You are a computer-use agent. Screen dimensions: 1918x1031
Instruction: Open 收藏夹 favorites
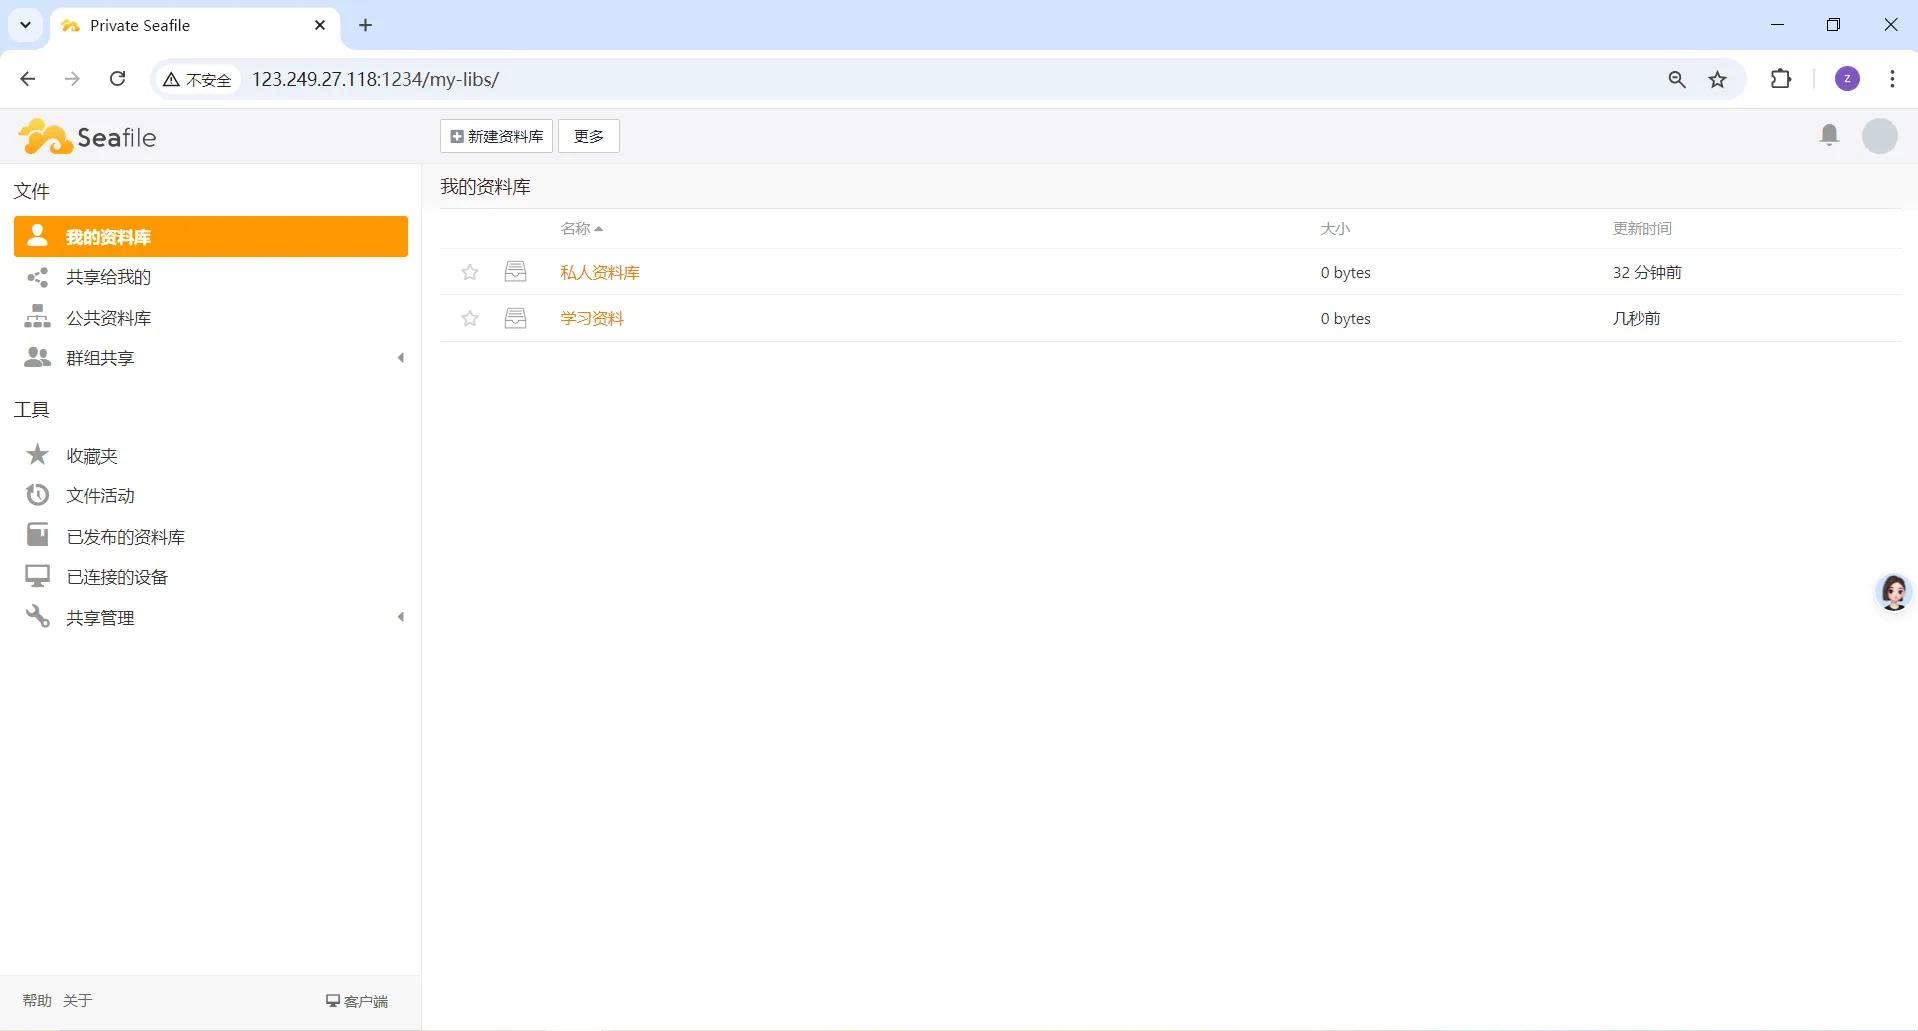(x=92, y=456)
